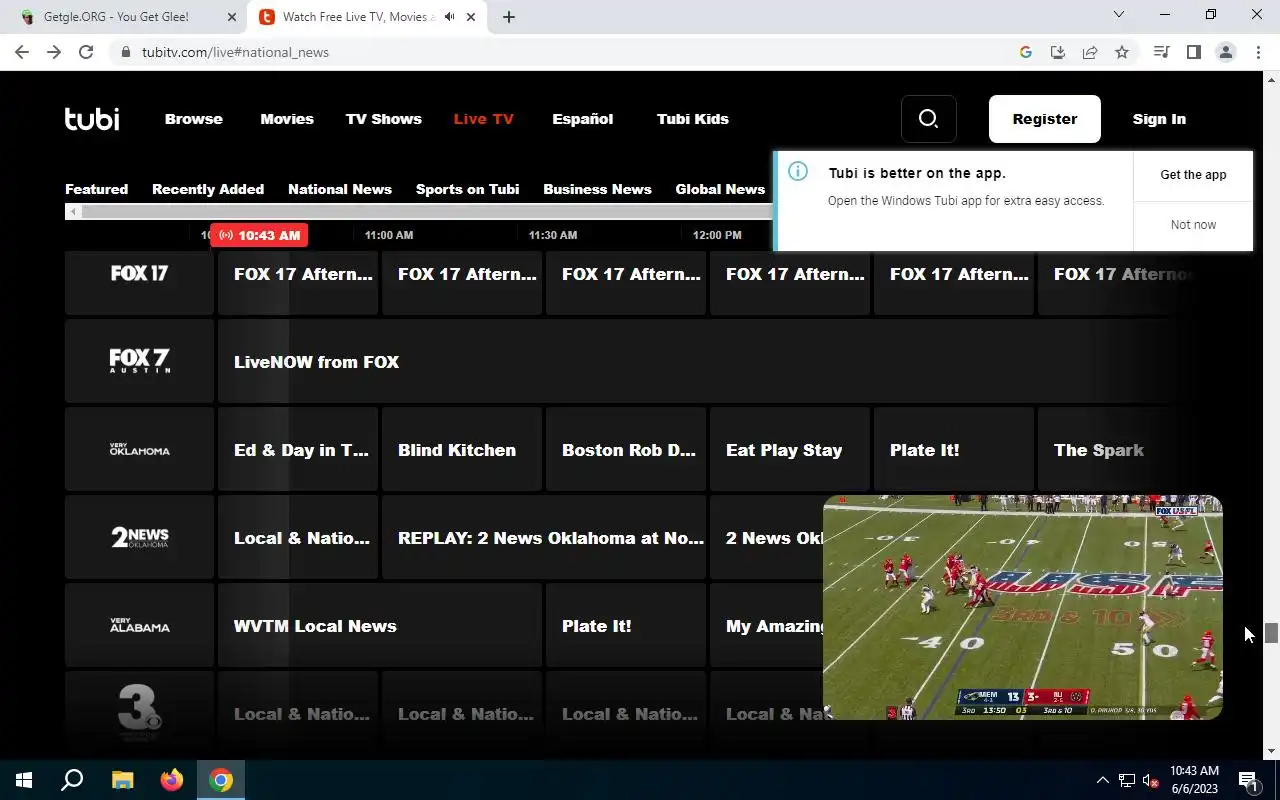Bookmark this page with star icon
1280x800 pixels.
(x=1122, y=52)
